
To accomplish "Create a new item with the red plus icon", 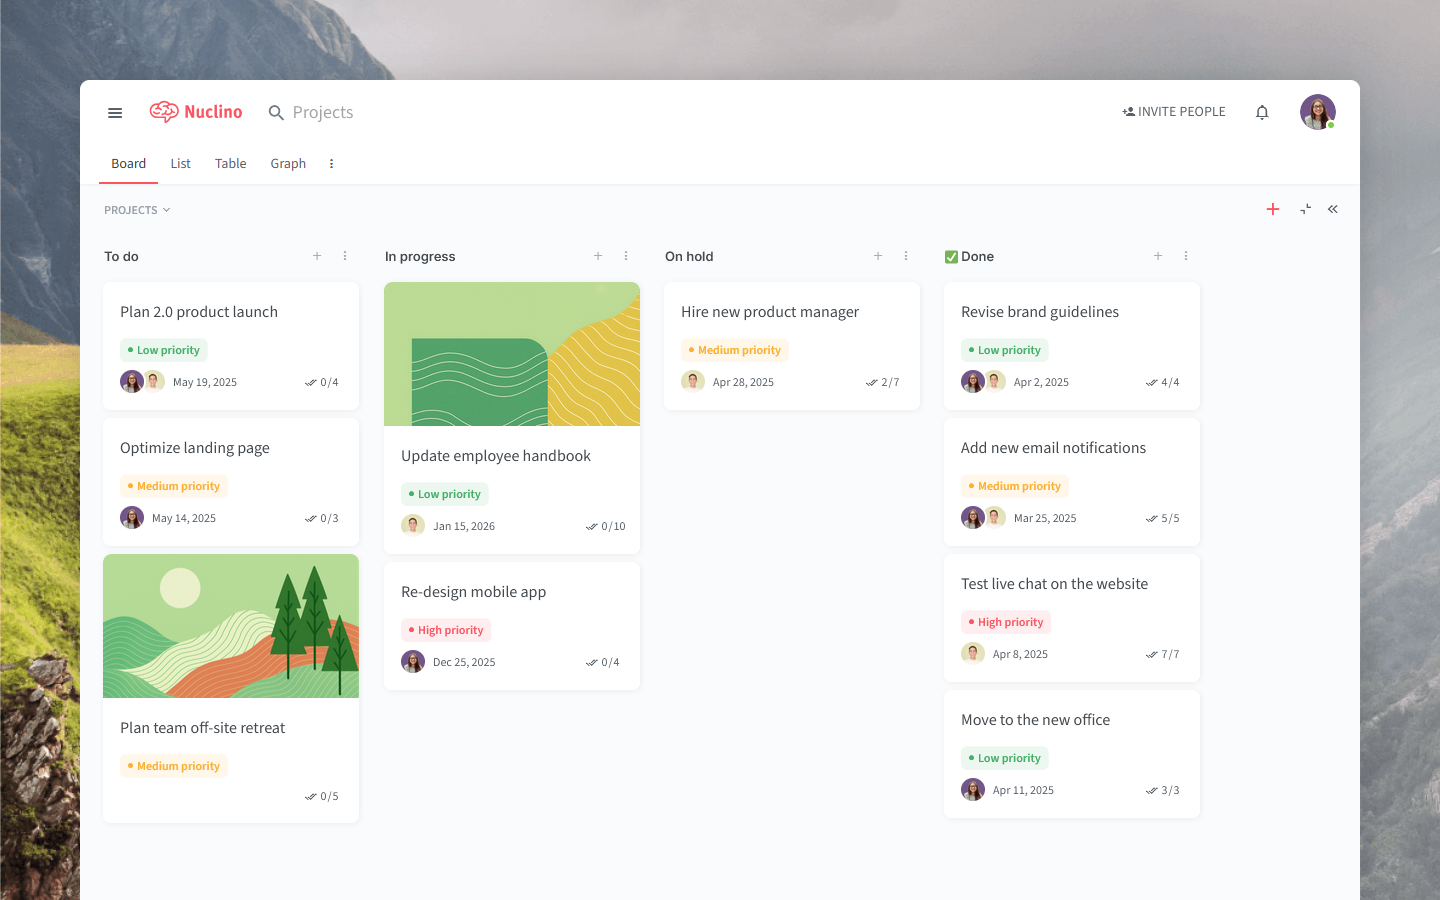I will pos(1272,209).
